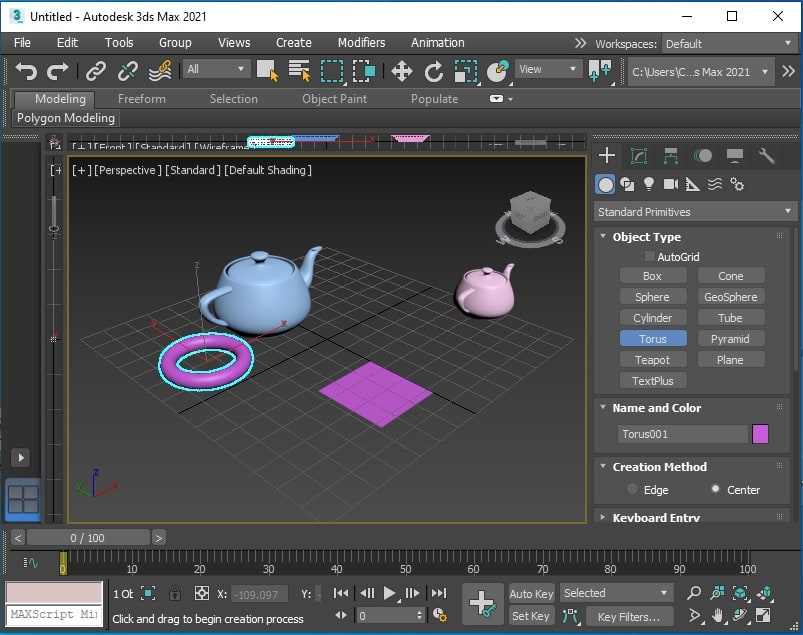Select the Systems category icon

pos(737,184)
